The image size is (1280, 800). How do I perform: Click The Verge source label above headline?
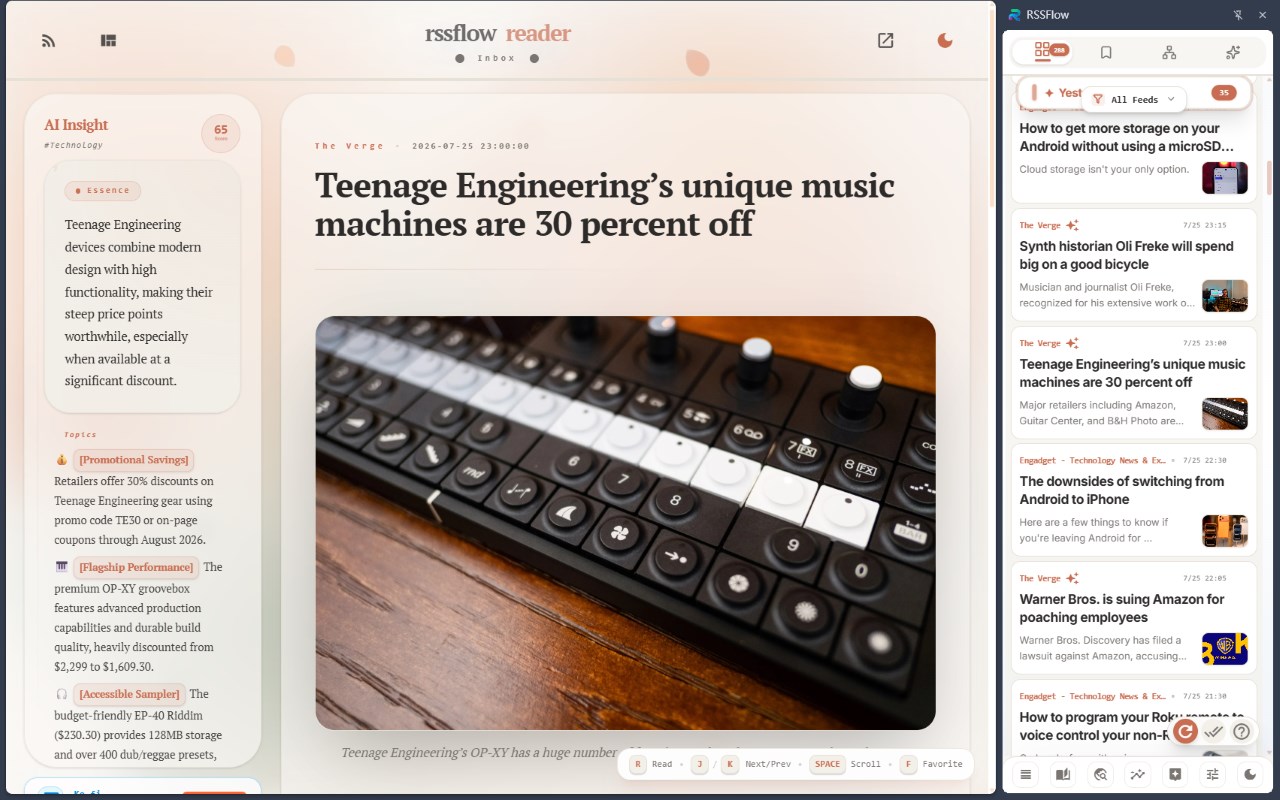coord(349,146)
